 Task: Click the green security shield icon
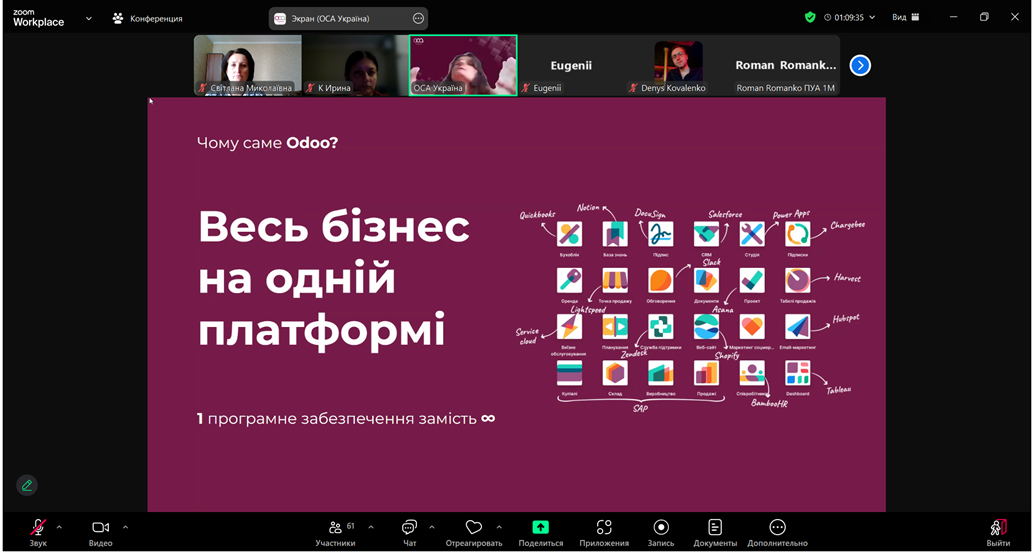(810, 17)
